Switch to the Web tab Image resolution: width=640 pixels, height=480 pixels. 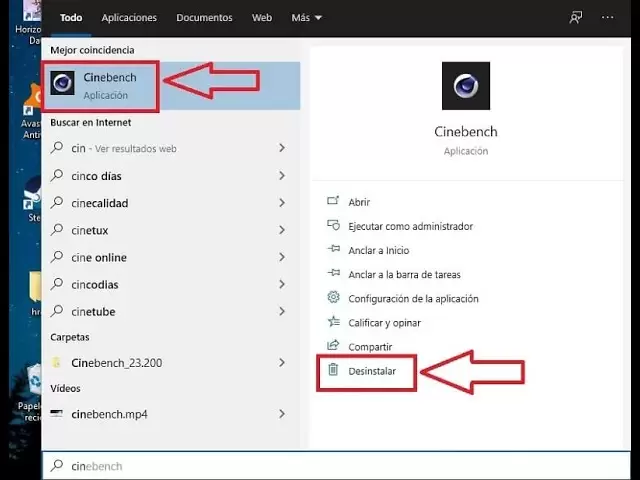point(262,18)
